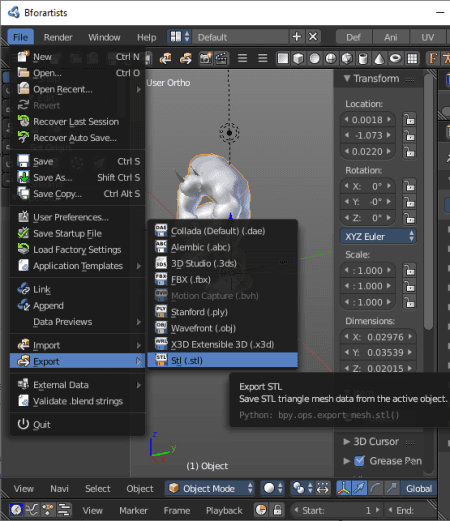Select the translate manipulator arrow icon

click(360, 488)
